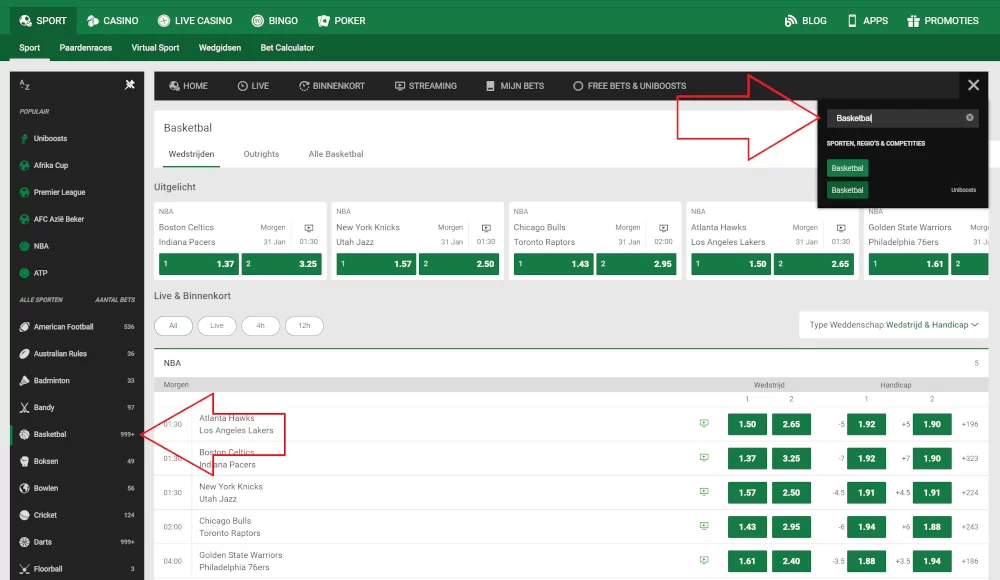Select American Football in sports list
The height and width of the screenshot is (580, 1000).
point(77,327)
